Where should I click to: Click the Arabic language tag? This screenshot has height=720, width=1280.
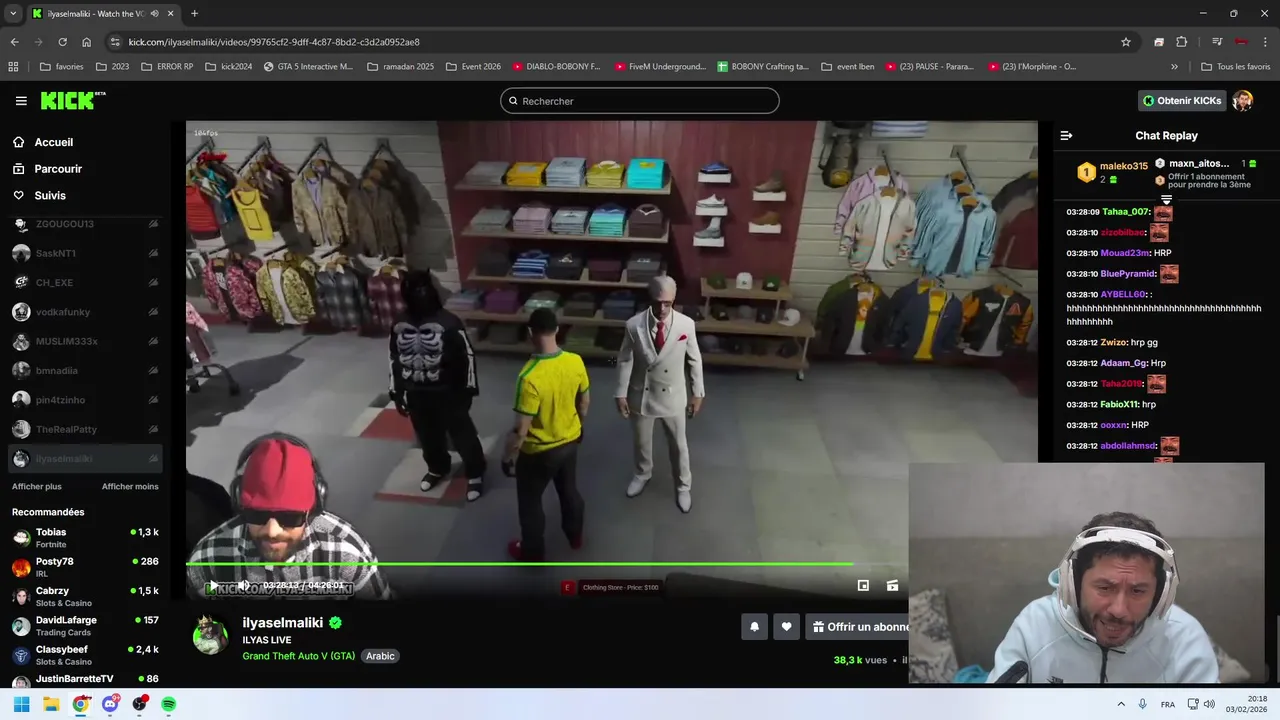(380, 656)
